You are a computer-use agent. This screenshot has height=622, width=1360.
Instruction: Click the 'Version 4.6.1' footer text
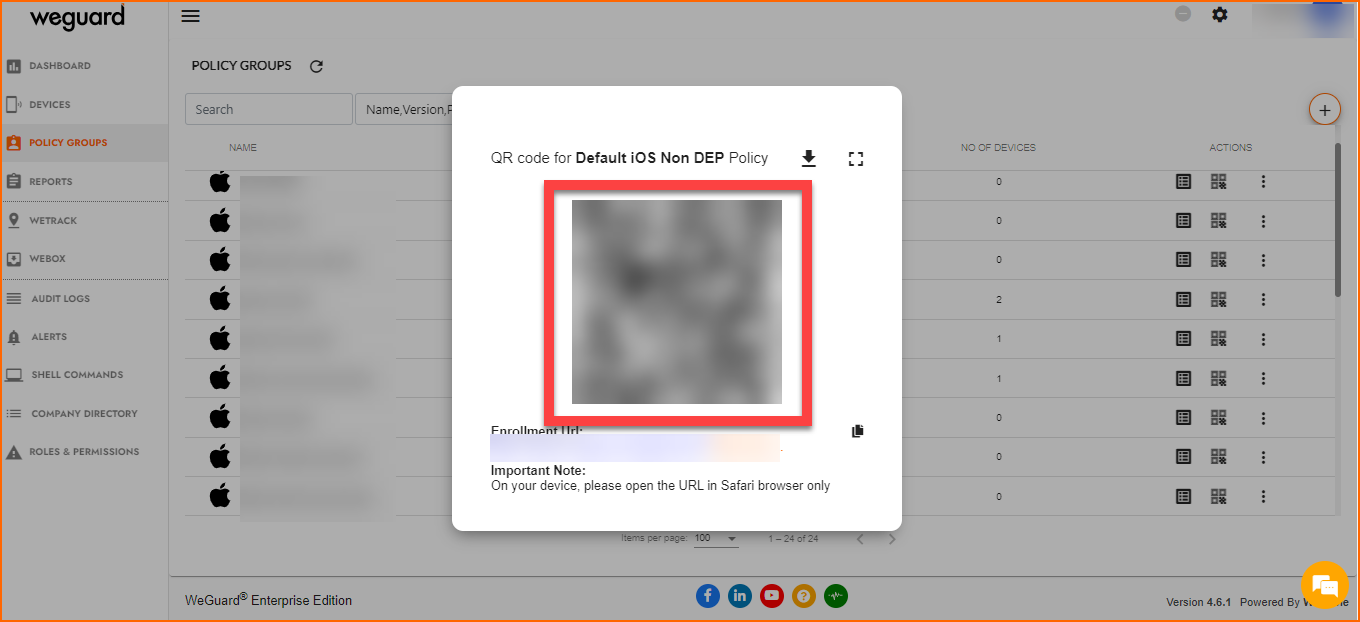[1198, 602]
